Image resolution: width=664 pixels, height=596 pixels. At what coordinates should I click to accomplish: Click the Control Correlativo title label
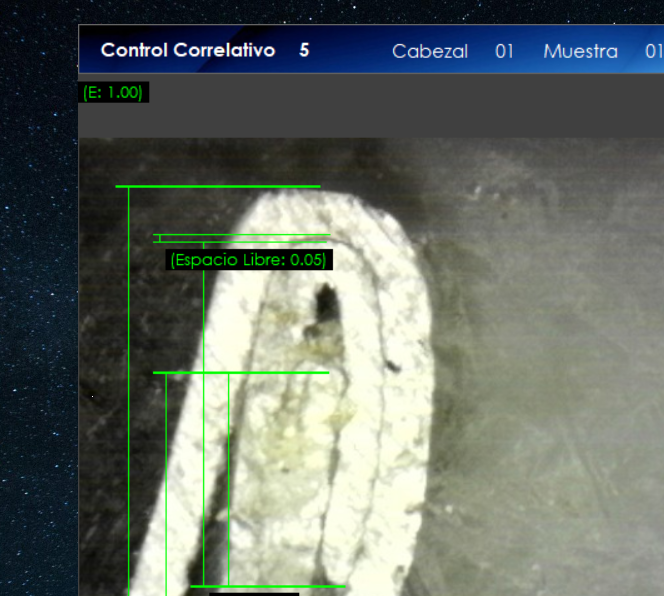point(187,50)
